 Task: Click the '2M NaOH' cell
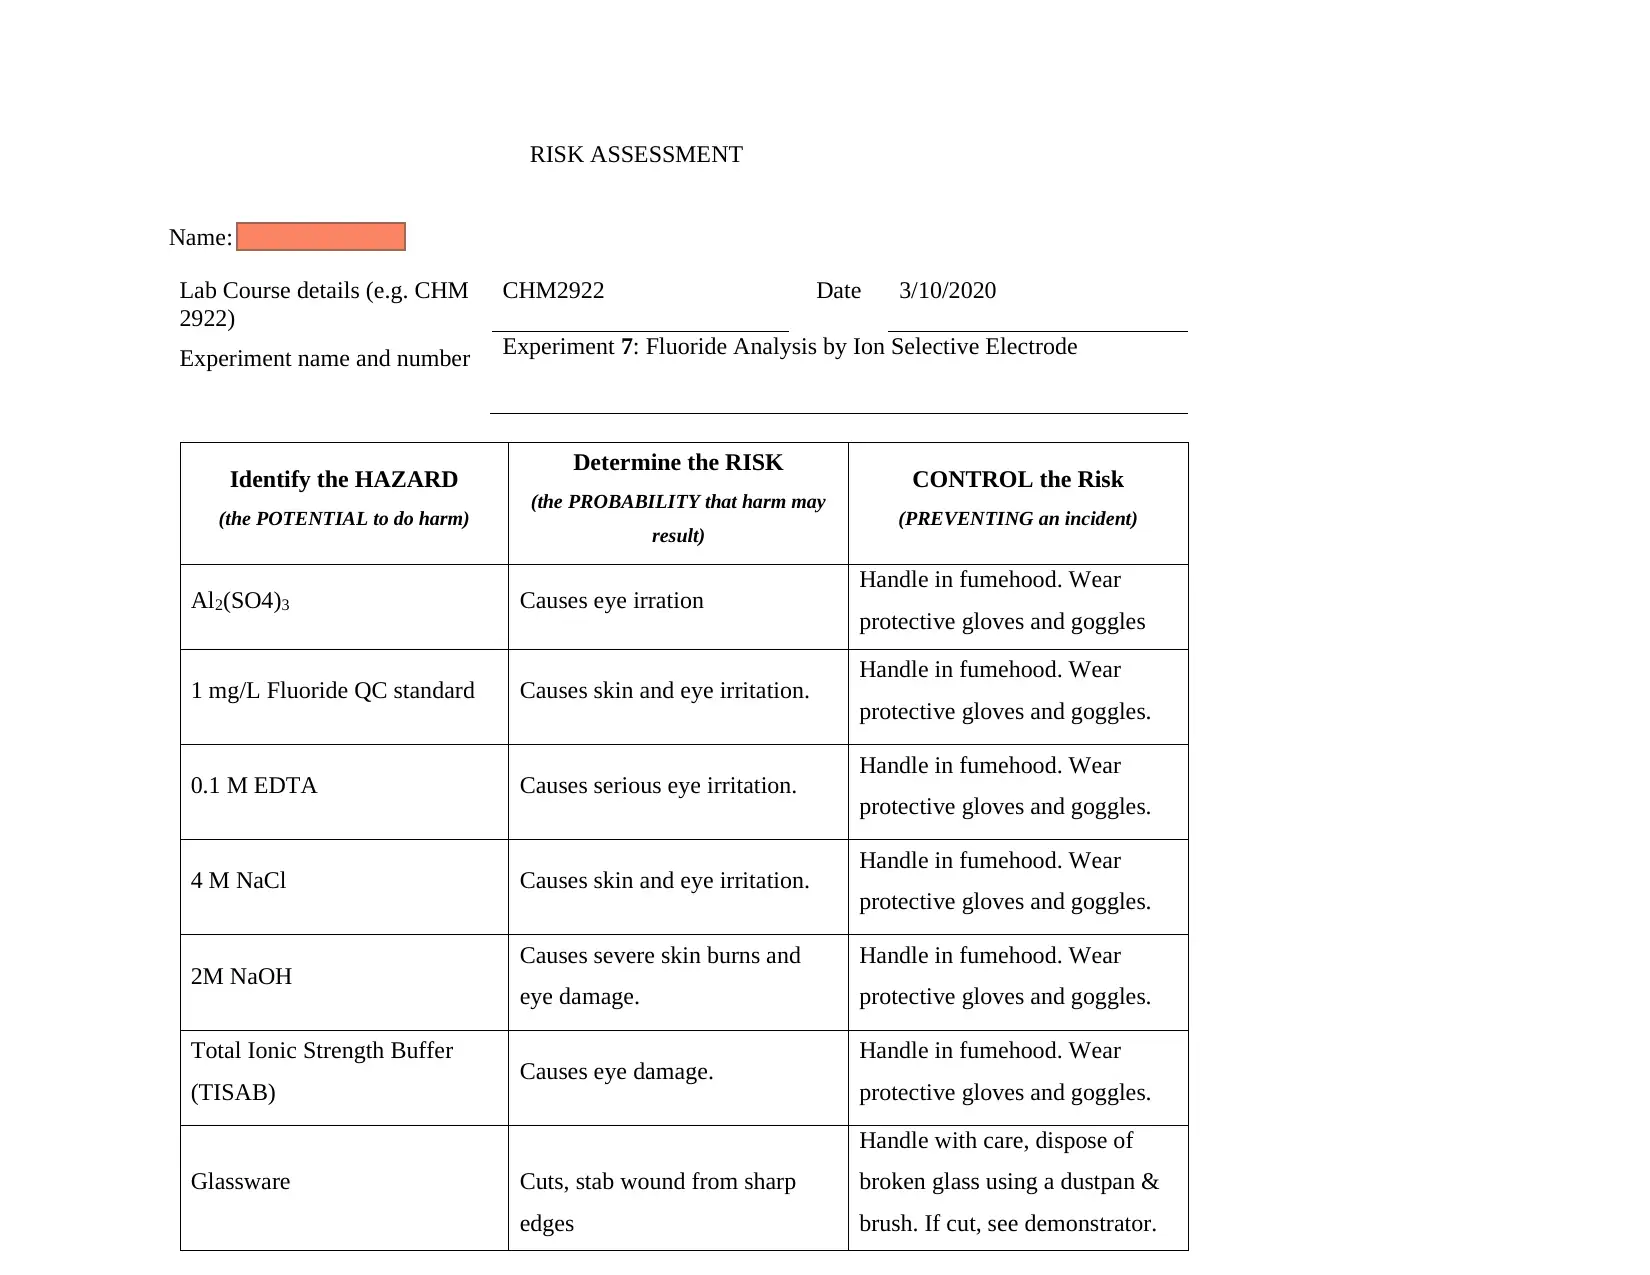[344, 982]
